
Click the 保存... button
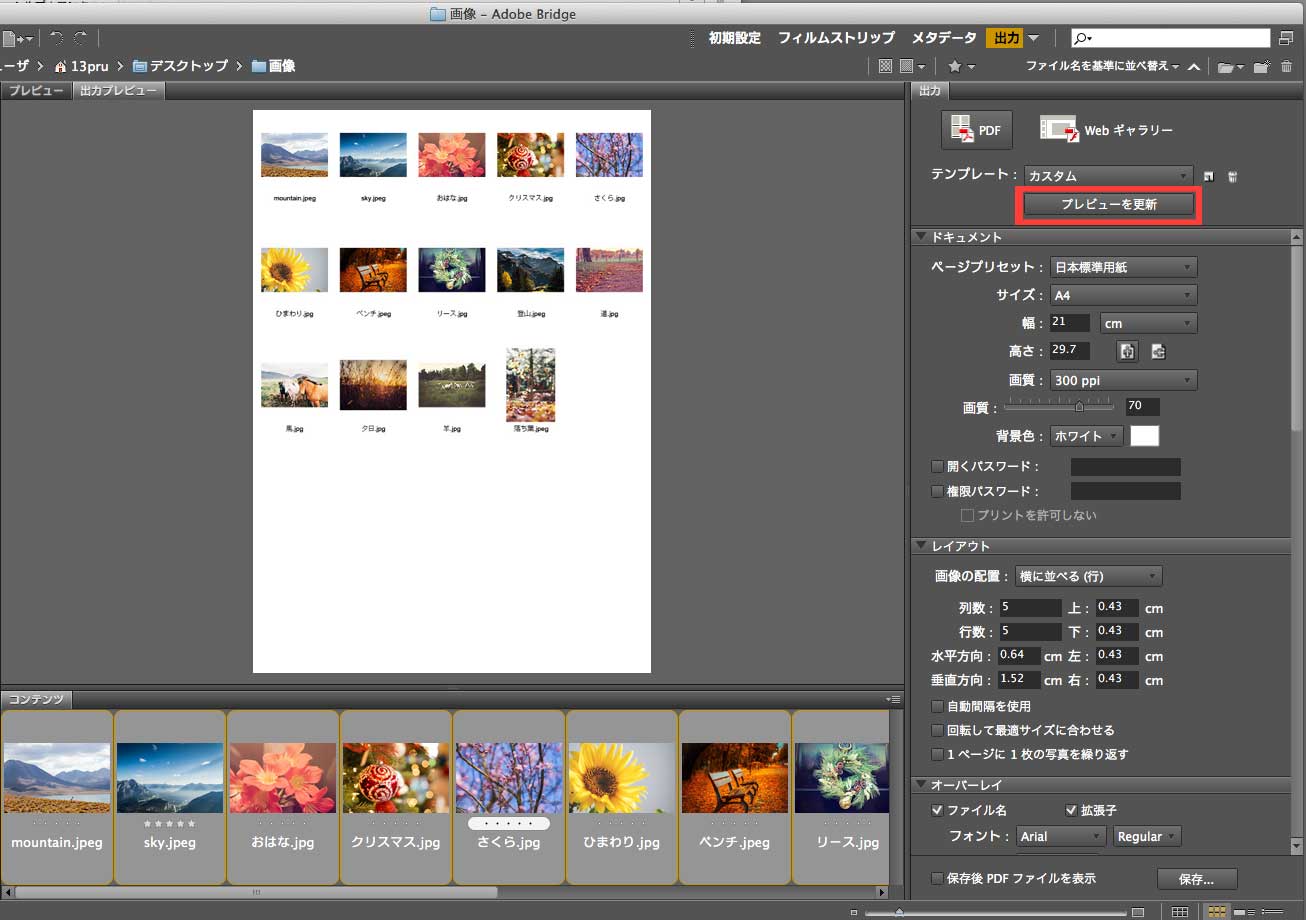(x=1196, y=879)
